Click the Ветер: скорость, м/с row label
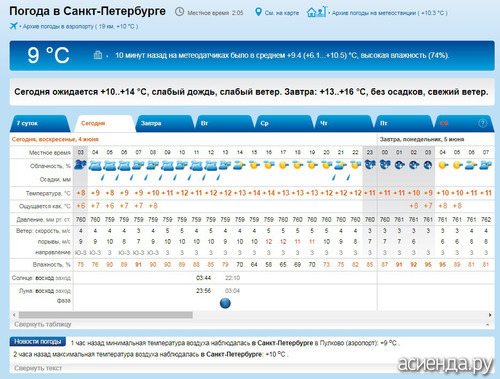Screen dimensions: 500x379 [x=43, y=231]
